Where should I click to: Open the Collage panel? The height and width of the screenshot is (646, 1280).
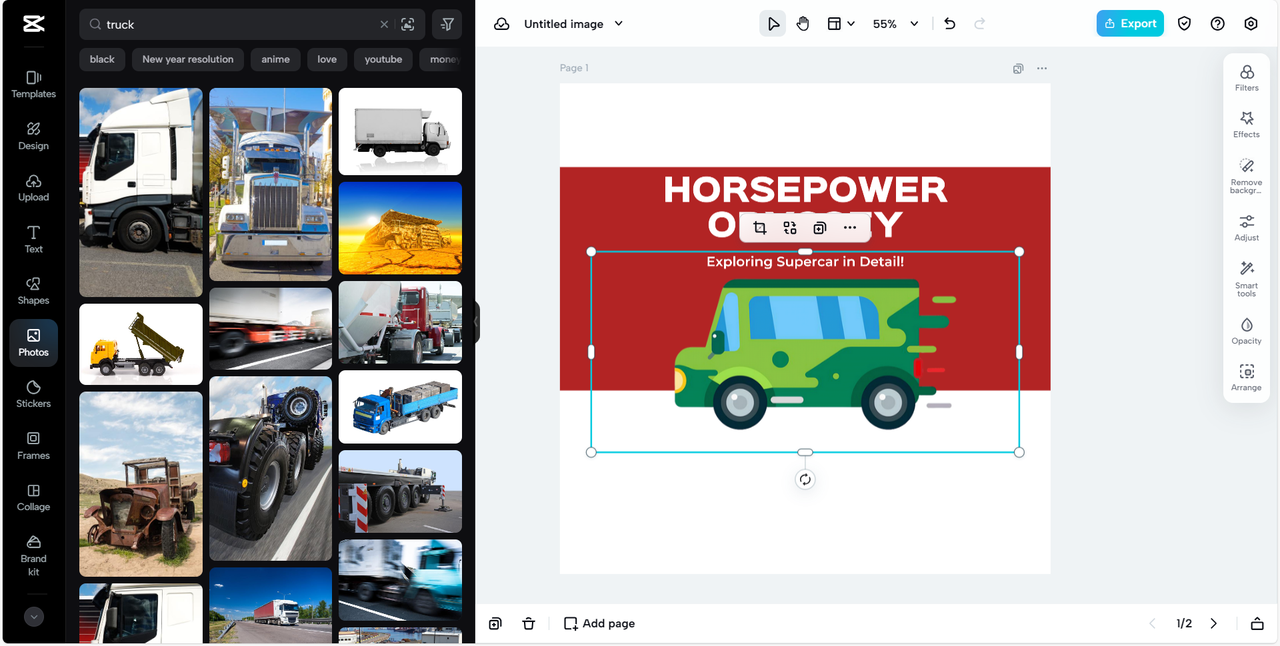pyautogui.click(x=33, y=498)
